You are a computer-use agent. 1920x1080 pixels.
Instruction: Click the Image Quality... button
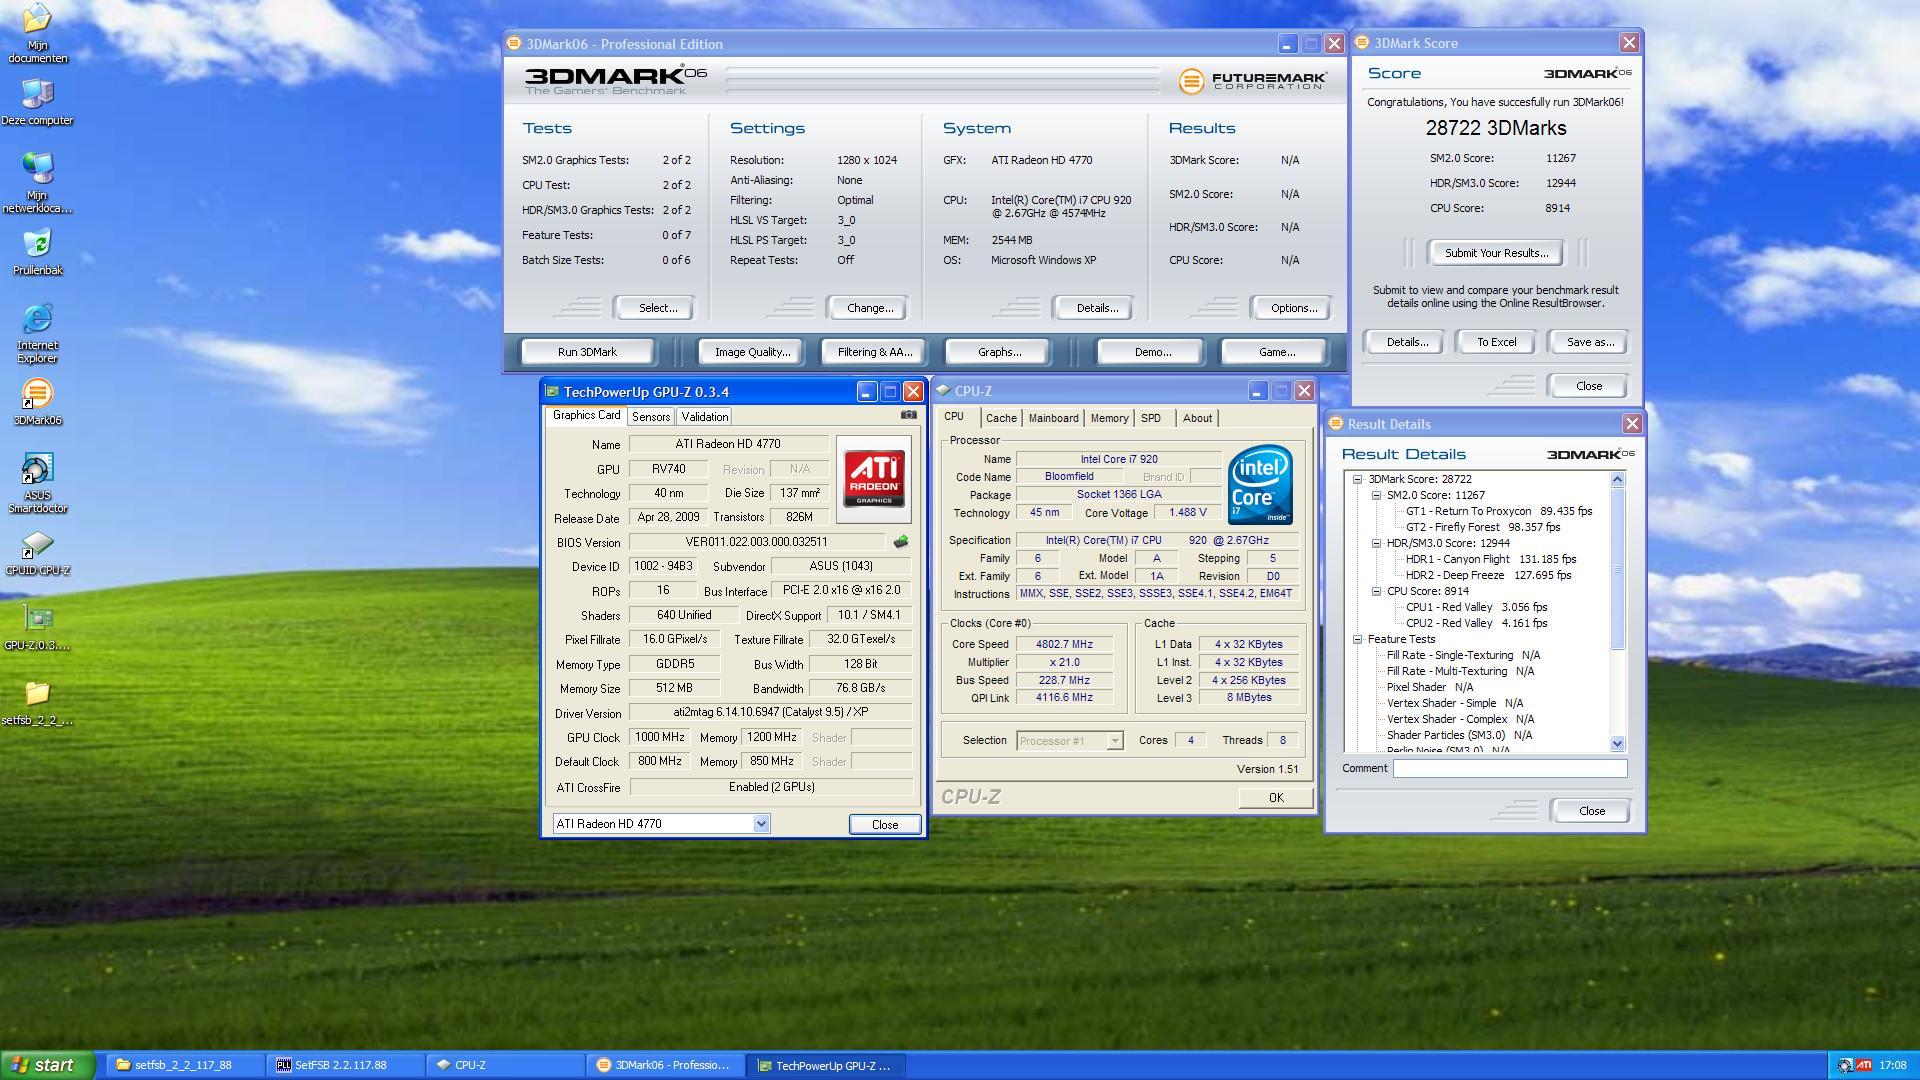tap(752, 352)
